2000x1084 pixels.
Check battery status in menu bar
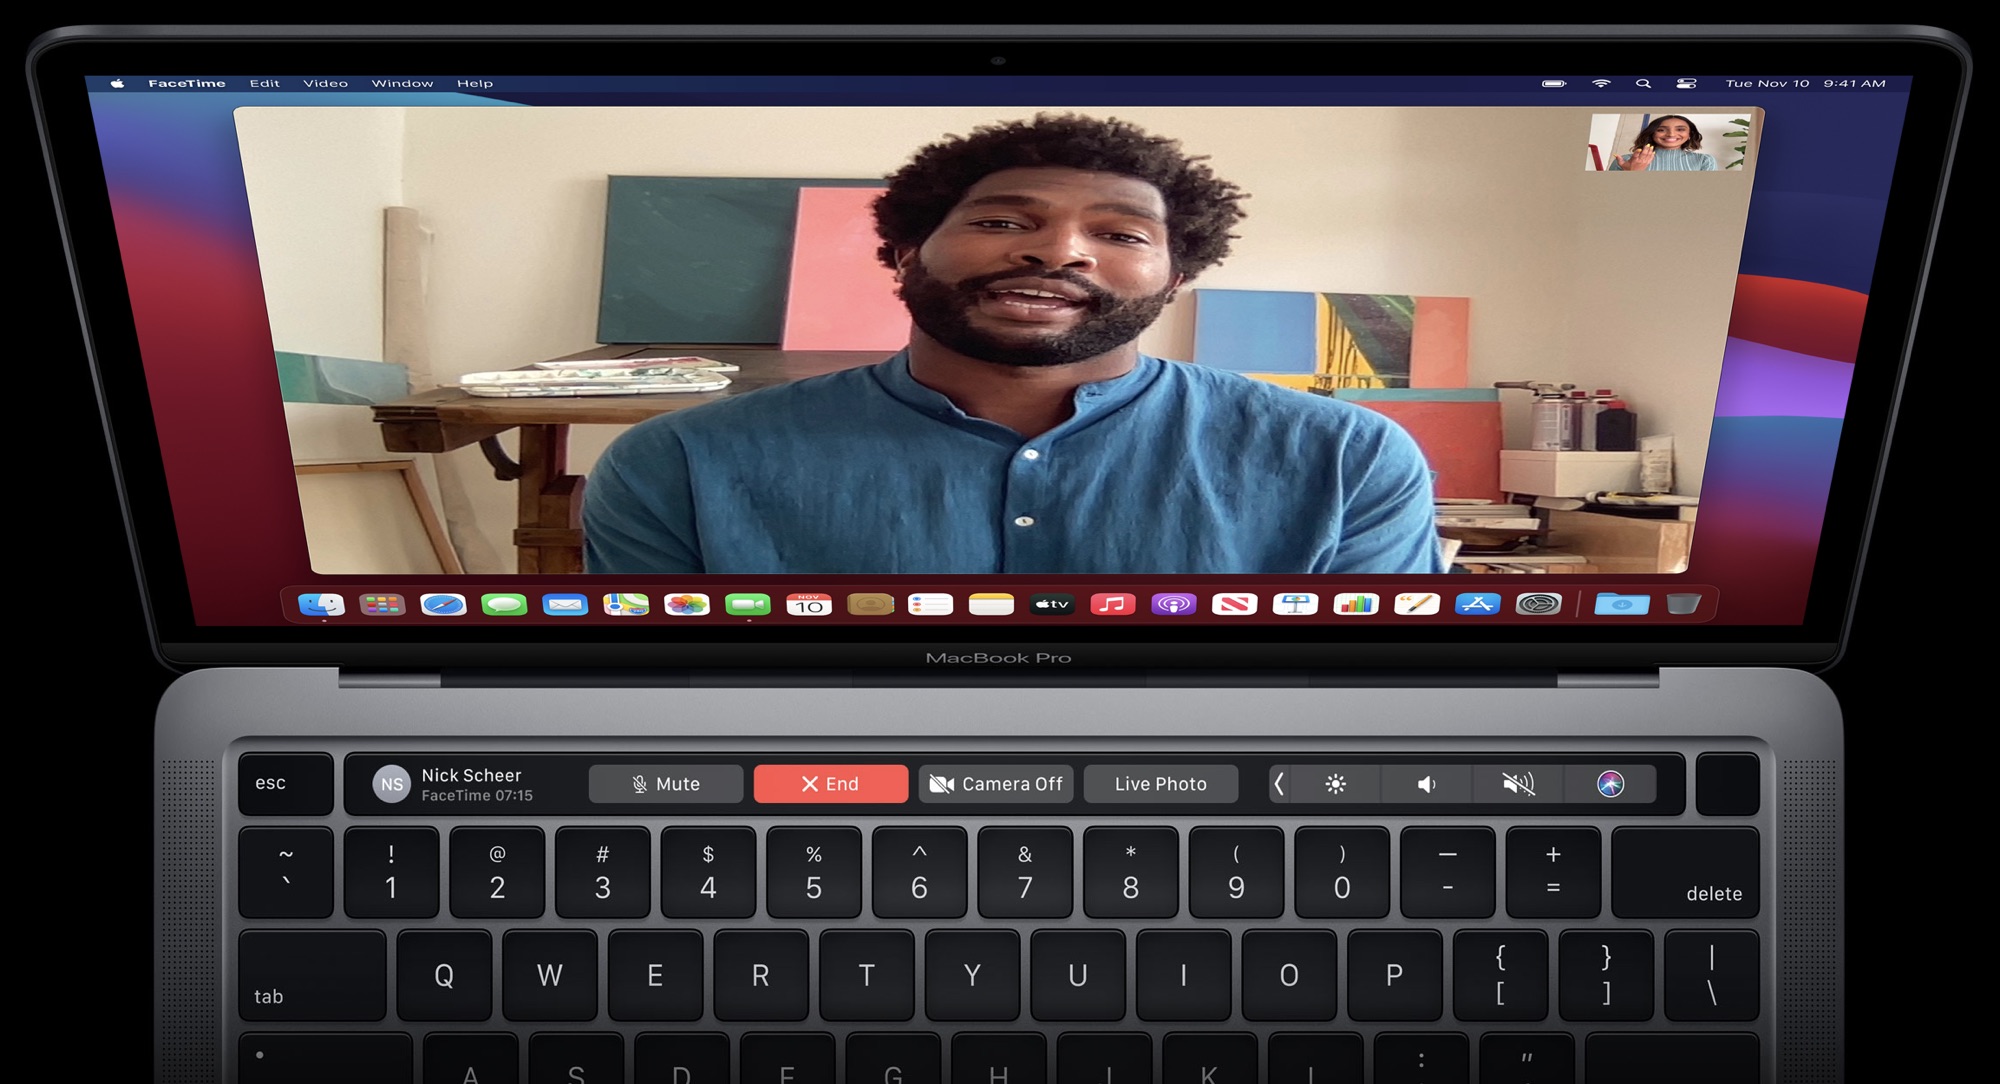click(x=1542, y=89)
